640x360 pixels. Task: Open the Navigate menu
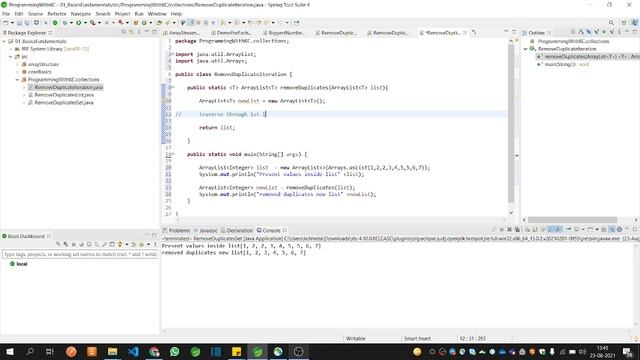coord(81,14)
